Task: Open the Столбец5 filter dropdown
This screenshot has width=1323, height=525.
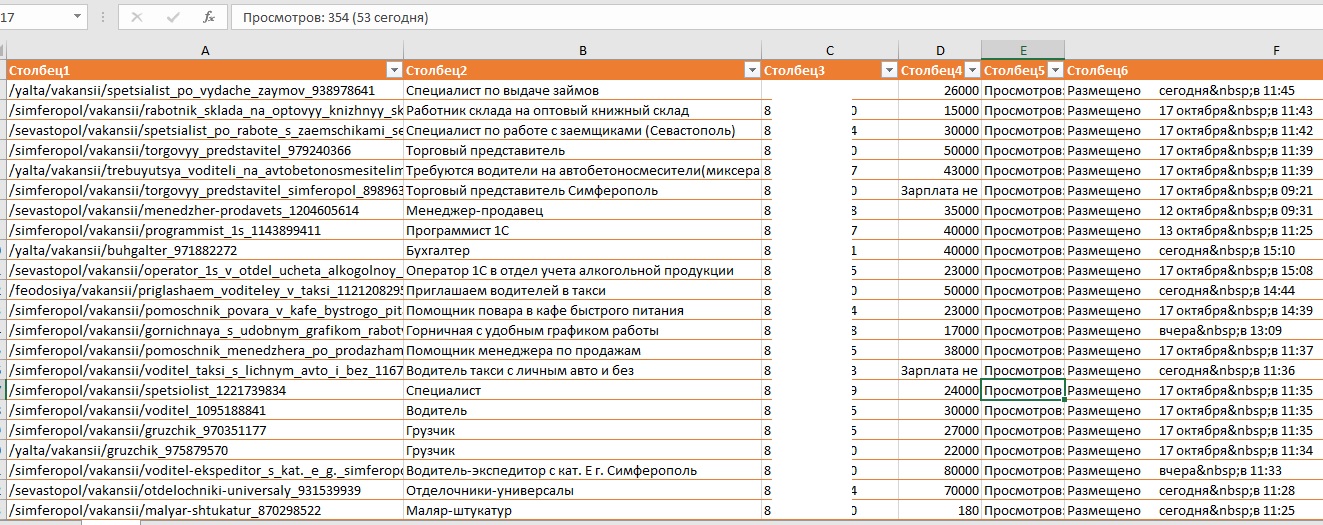Action: point(1054,70)
